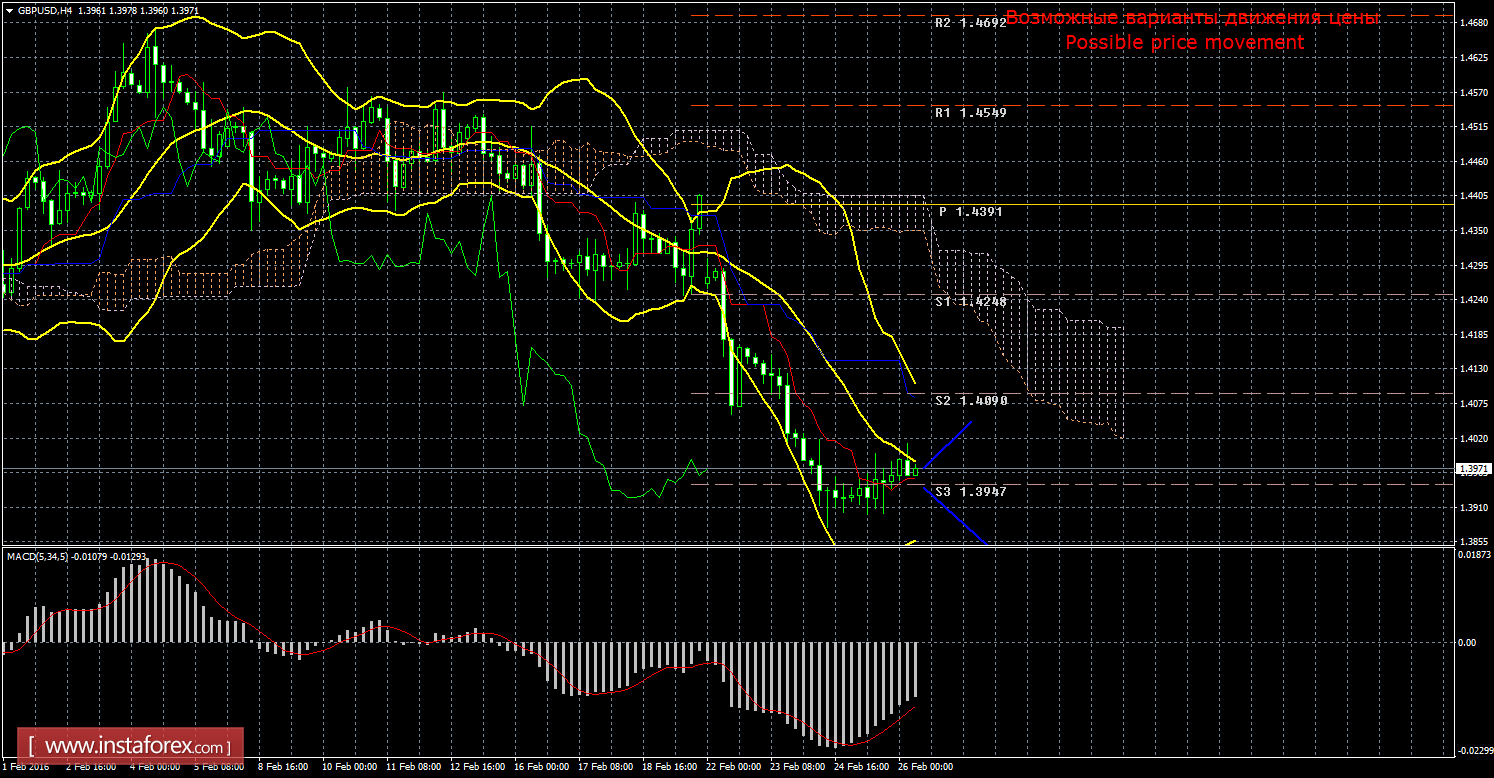The image size is (1494, 778).
Task: Click the Russian red caption text
Action: click(x=1192, y=18)
